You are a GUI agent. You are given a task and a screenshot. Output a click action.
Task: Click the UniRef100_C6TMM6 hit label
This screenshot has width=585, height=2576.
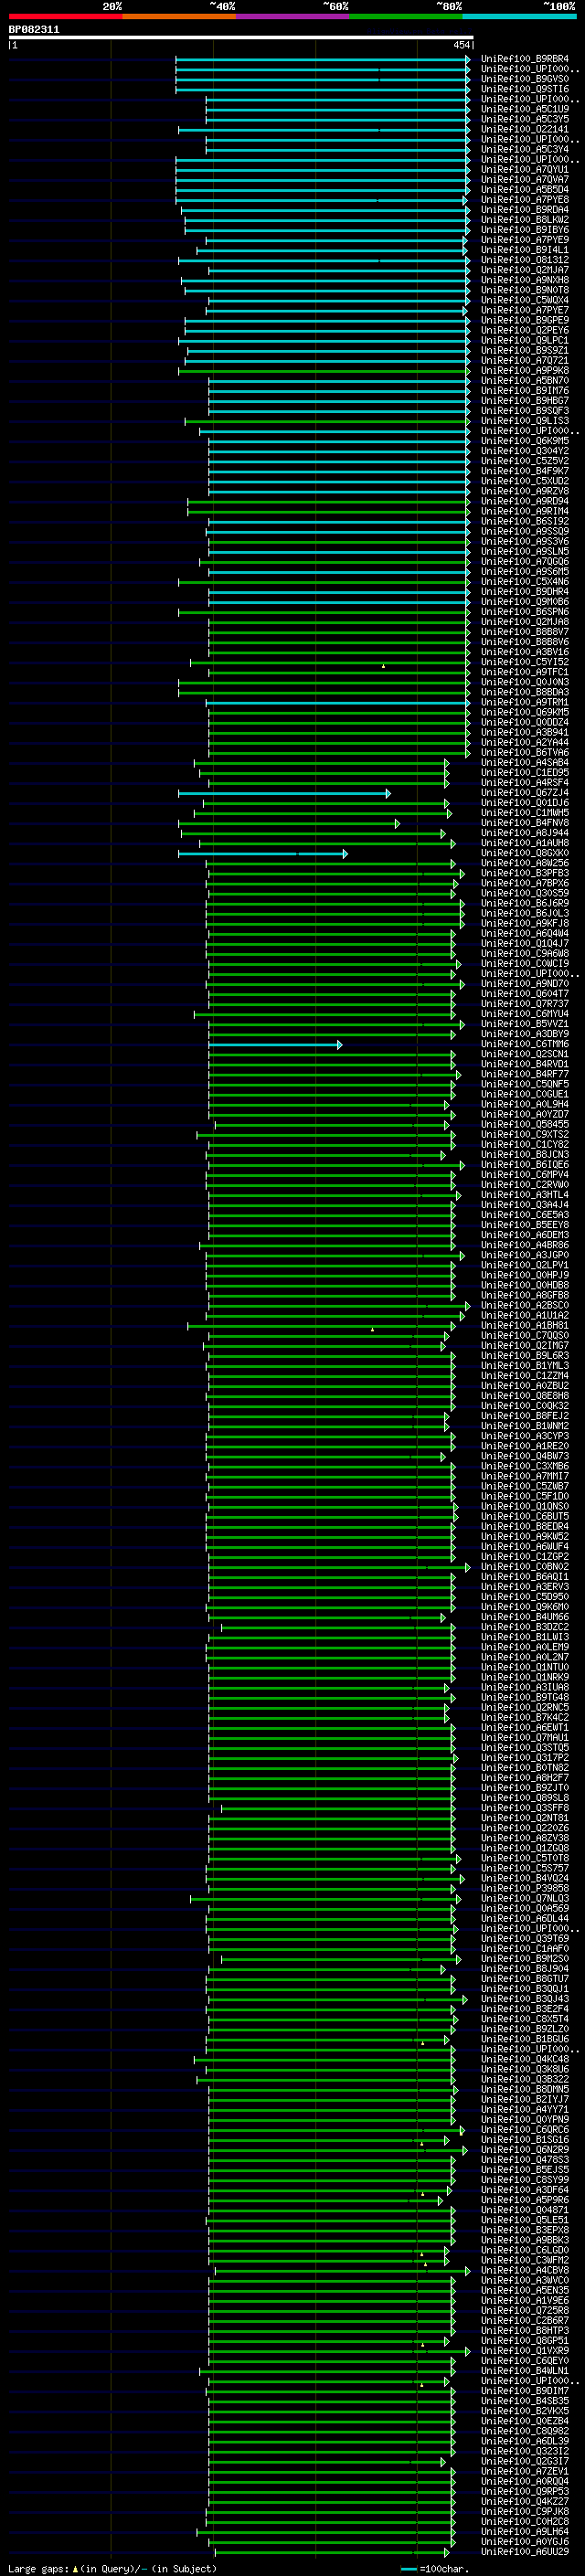525,1044
